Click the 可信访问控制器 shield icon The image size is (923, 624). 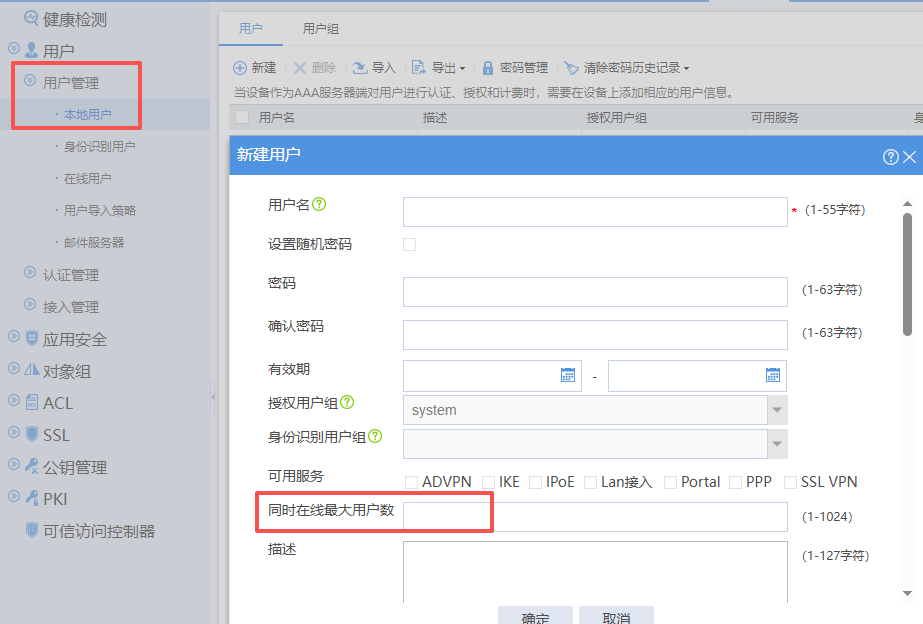pos(32,530)
